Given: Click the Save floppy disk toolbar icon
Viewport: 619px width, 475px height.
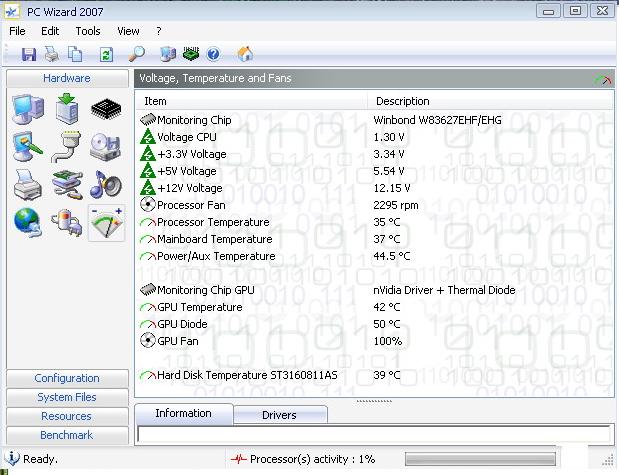Looking at the screenshot, I should pyautogui.click(x=28, y=54).
